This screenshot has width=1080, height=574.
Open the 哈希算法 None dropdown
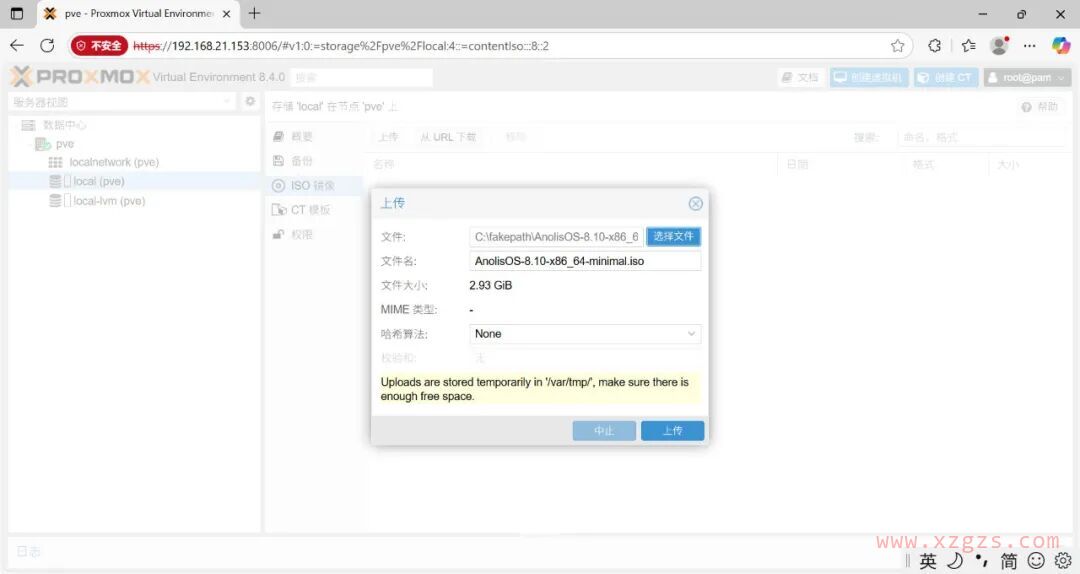click(585, 334)
